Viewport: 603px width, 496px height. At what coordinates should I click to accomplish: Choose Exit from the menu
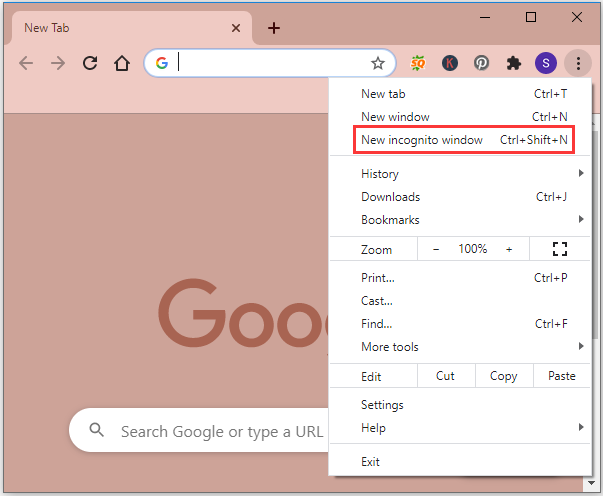tap(460, 461)
